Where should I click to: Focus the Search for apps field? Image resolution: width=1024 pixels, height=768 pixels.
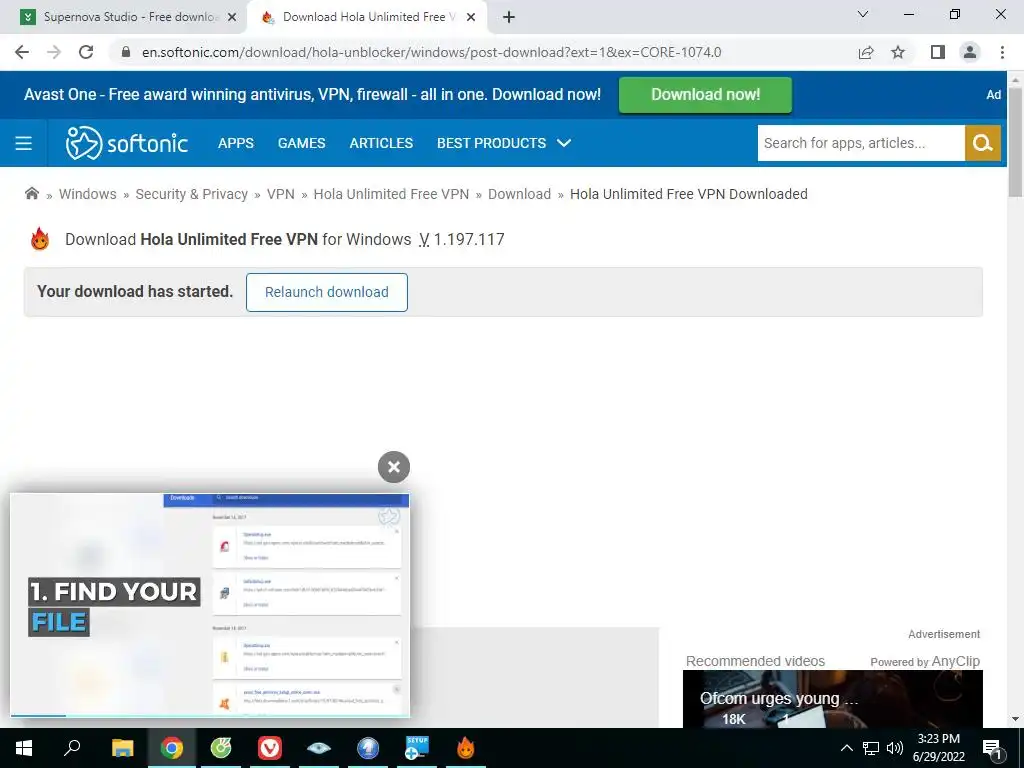point(861,143)
